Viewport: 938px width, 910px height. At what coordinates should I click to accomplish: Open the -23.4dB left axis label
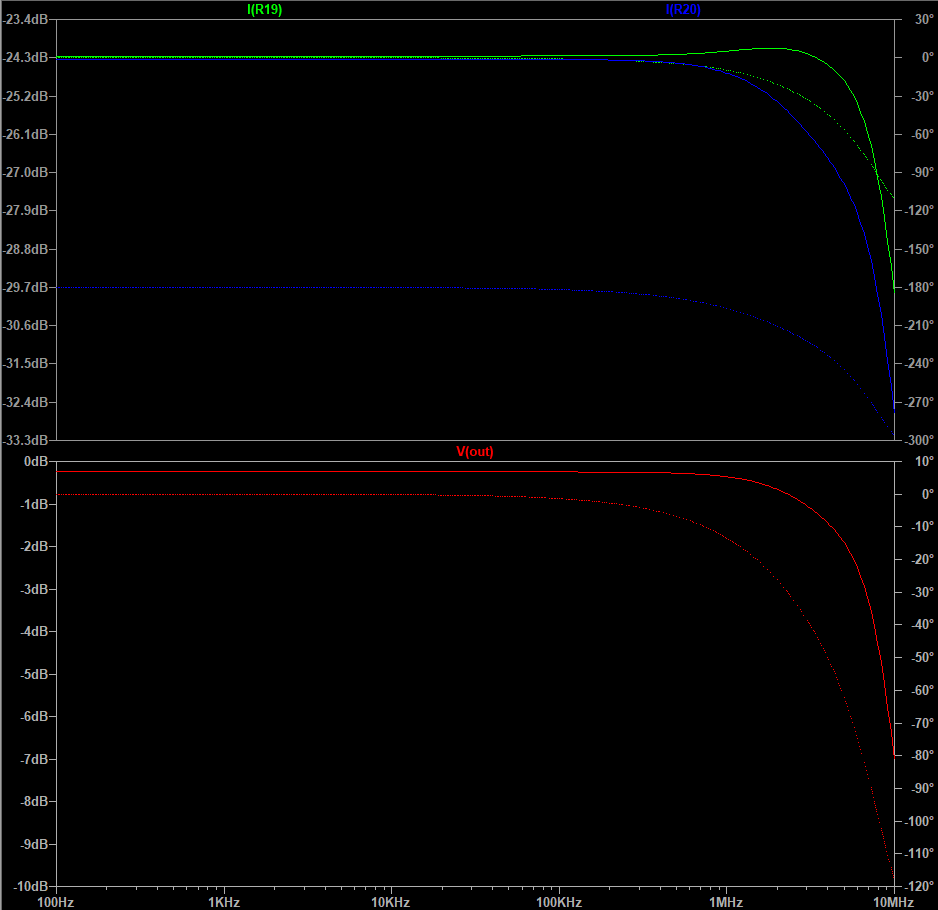25,20
